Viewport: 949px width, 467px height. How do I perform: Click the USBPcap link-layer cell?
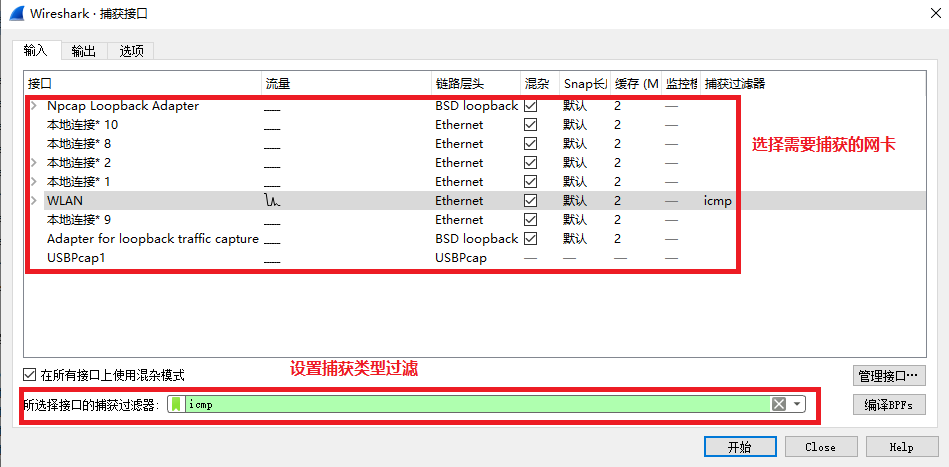coord(461,258)
